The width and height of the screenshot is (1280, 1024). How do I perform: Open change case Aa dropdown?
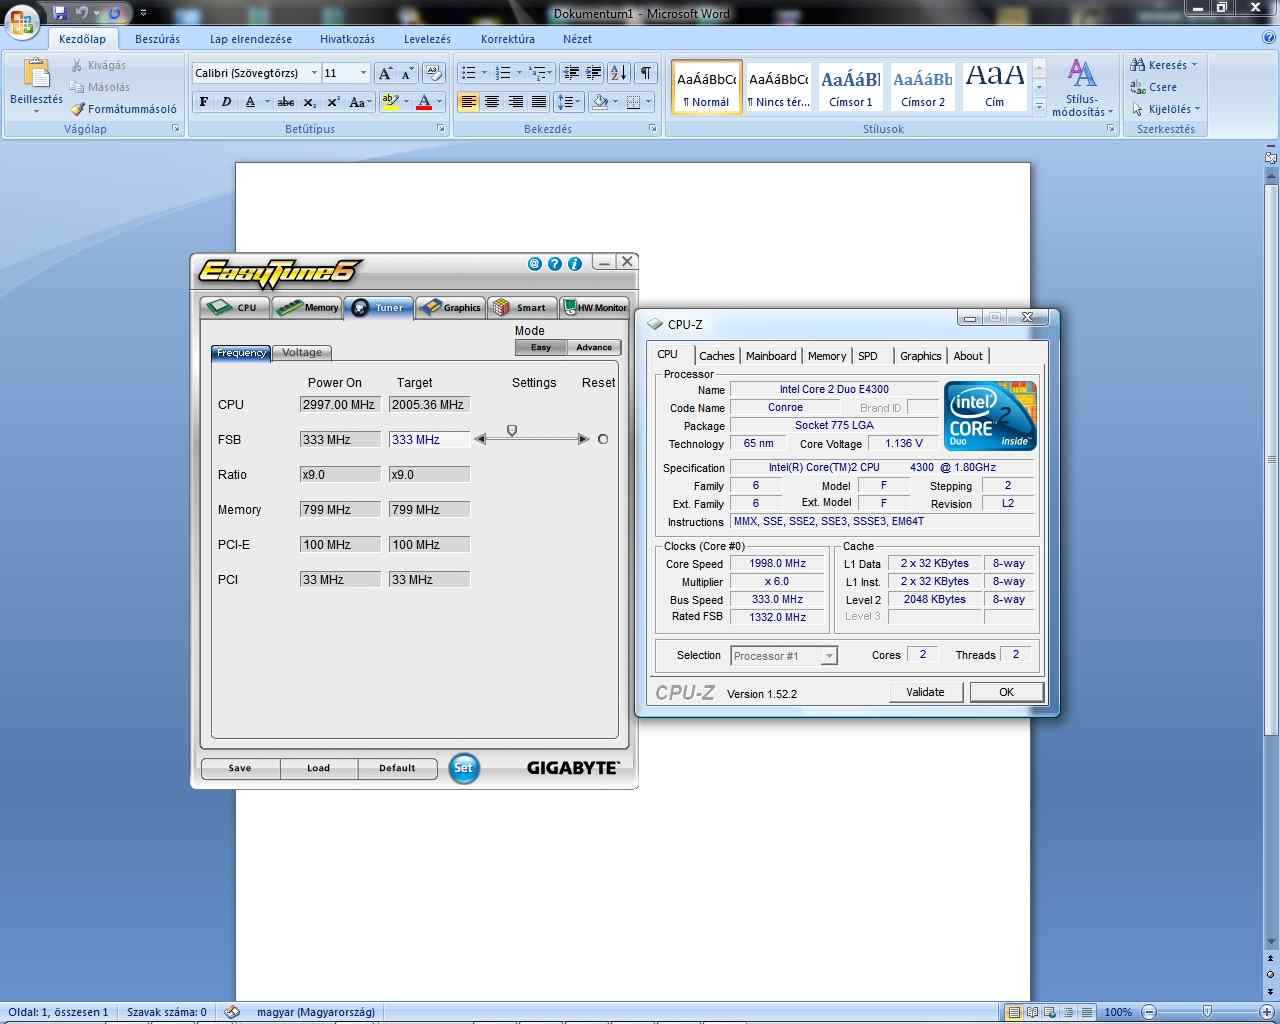pos(361,102)
